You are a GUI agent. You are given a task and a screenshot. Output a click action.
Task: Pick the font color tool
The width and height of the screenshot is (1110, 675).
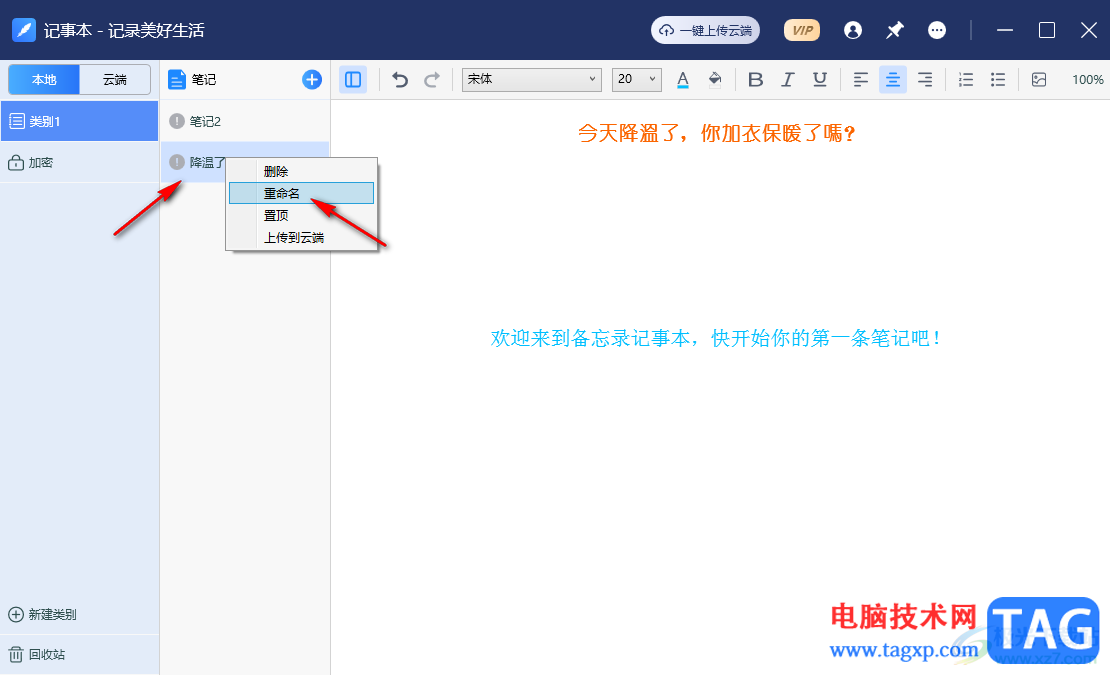(682, 79)
